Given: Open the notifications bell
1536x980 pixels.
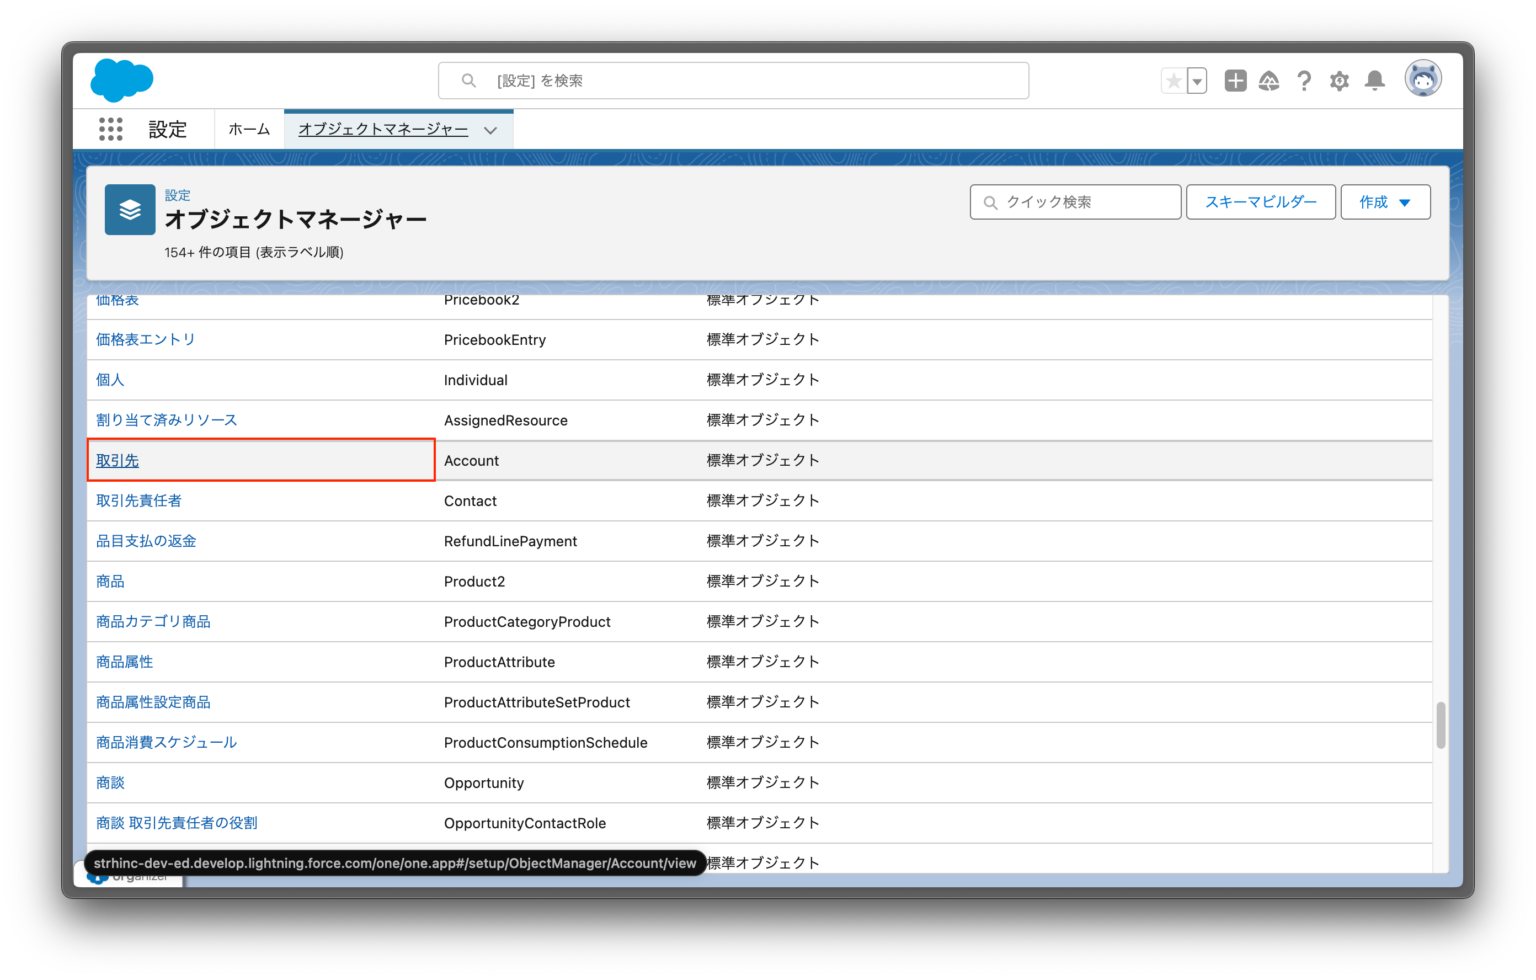Looking at the screenshot, I should pyautogui.click(x=1375, y=81).
